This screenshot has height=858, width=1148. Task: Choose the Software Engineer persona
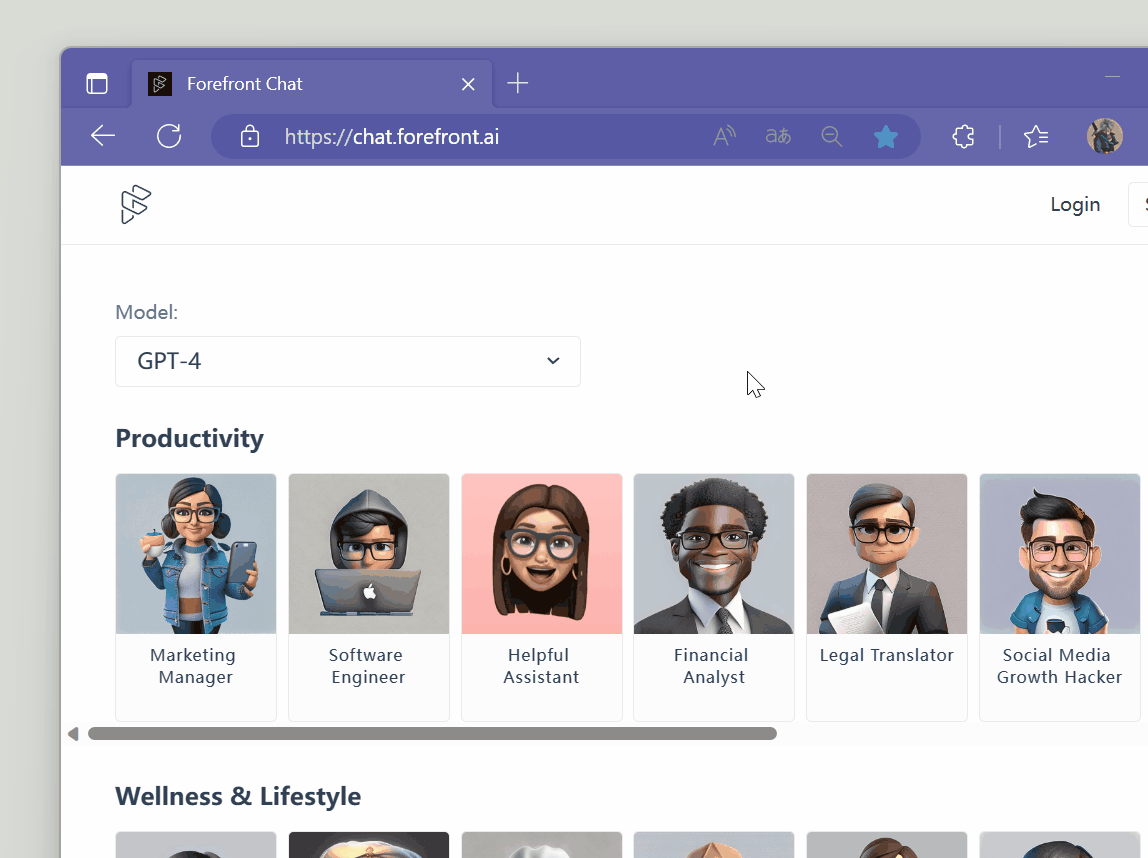(369, 597)
